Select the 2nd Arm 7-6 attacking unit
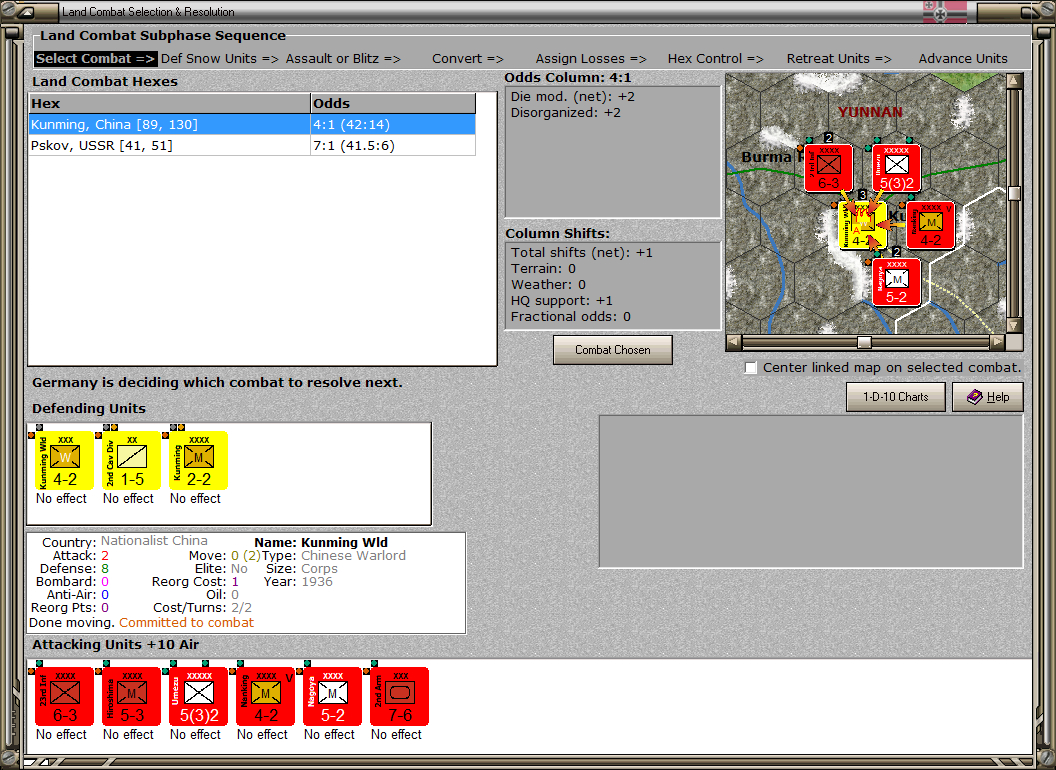This screenshot has height=770, width=1056. point(399,697)
